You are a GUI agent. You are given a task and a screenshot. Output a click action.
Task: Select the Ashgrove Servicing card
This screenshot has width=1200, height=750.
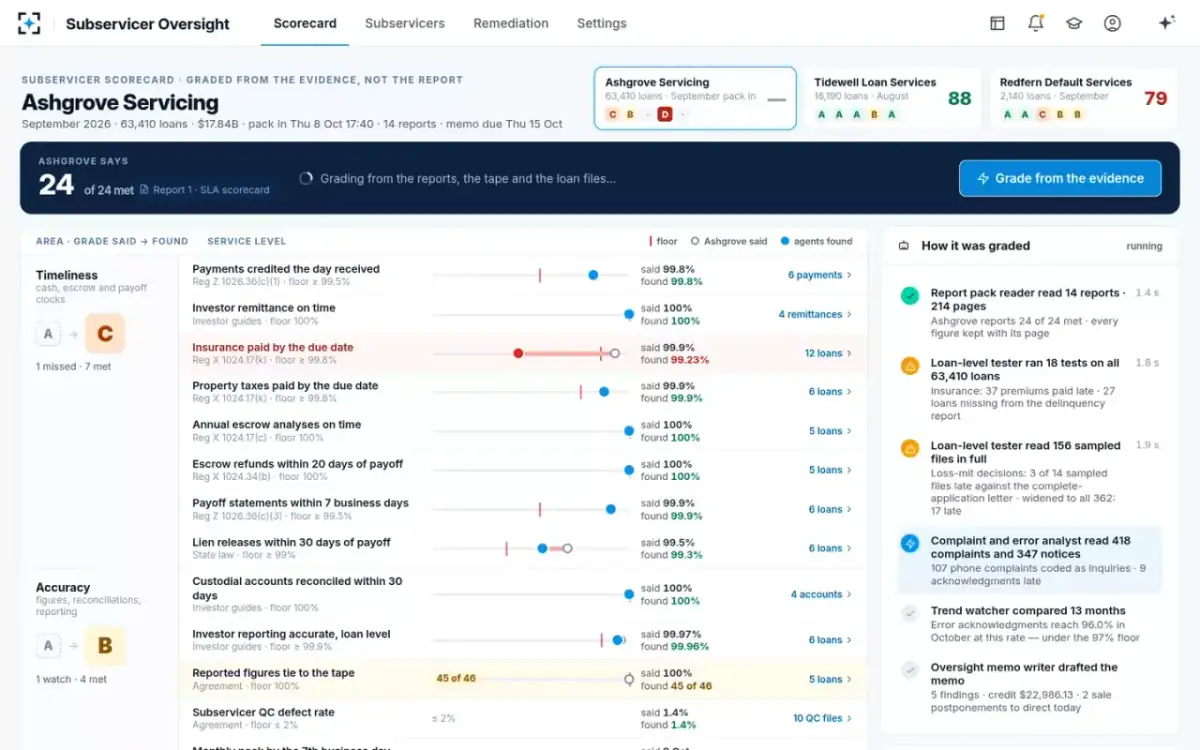[x=695, y=98]
